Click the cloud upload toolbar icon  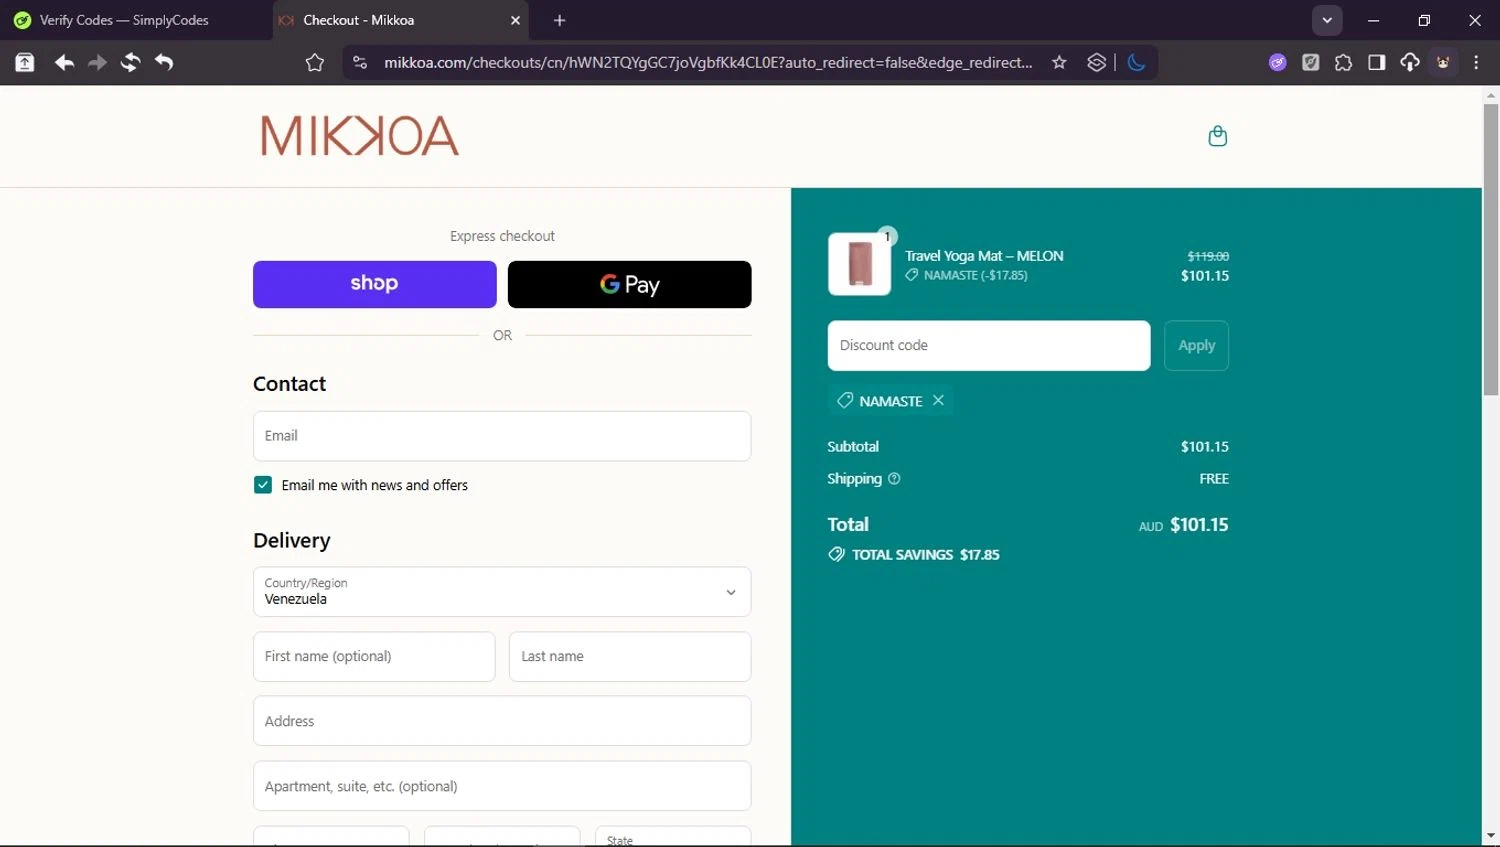(1409, 63)
